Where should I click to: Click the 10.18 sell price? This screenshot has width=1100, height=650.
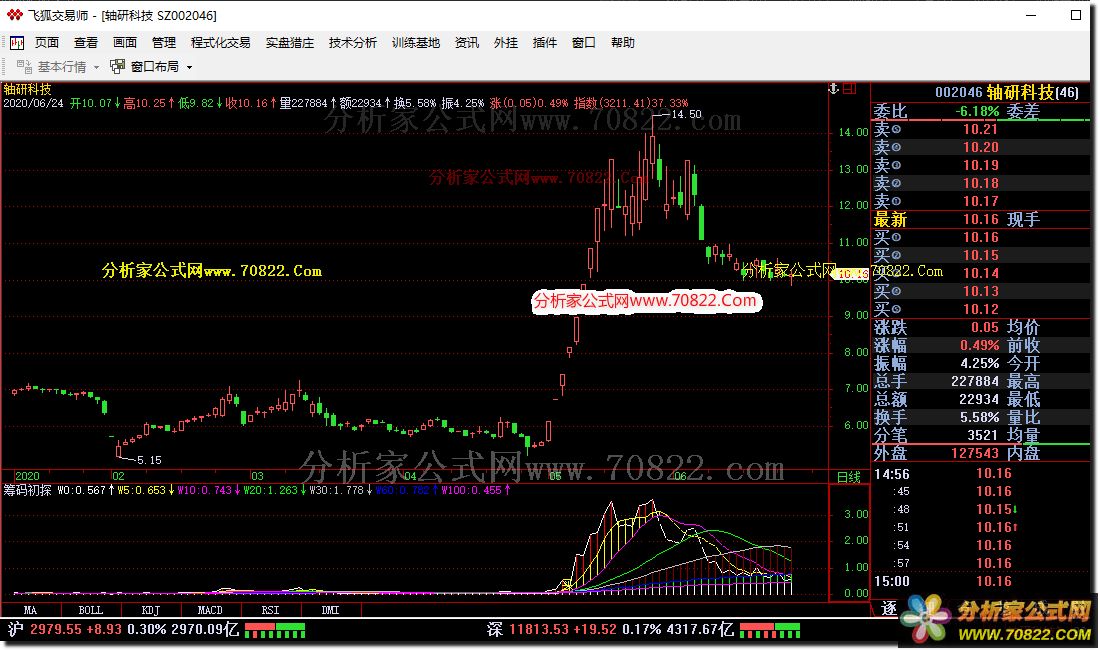point(980,183)
